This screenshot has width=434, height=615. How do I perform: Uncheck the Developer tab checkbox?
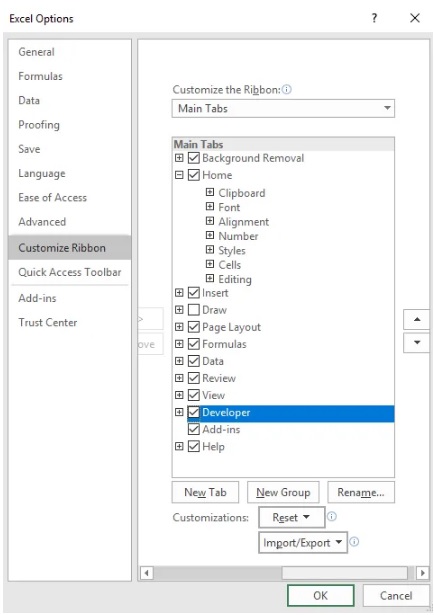tap(194, 412)
